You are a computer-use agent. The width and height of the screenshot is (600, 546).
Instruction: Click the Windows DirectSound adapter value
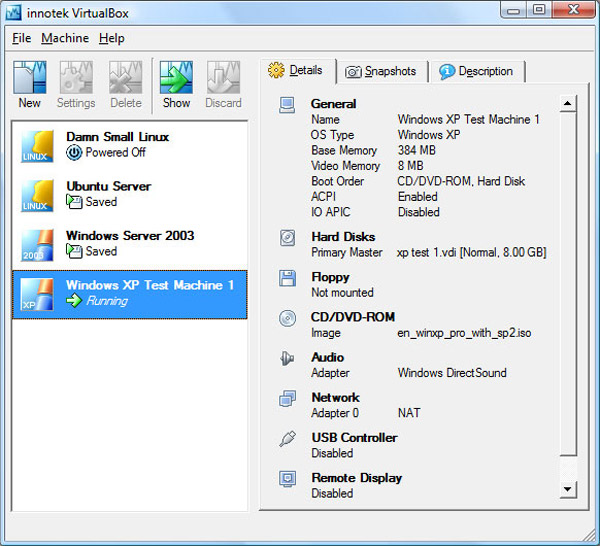click(452, 373)
